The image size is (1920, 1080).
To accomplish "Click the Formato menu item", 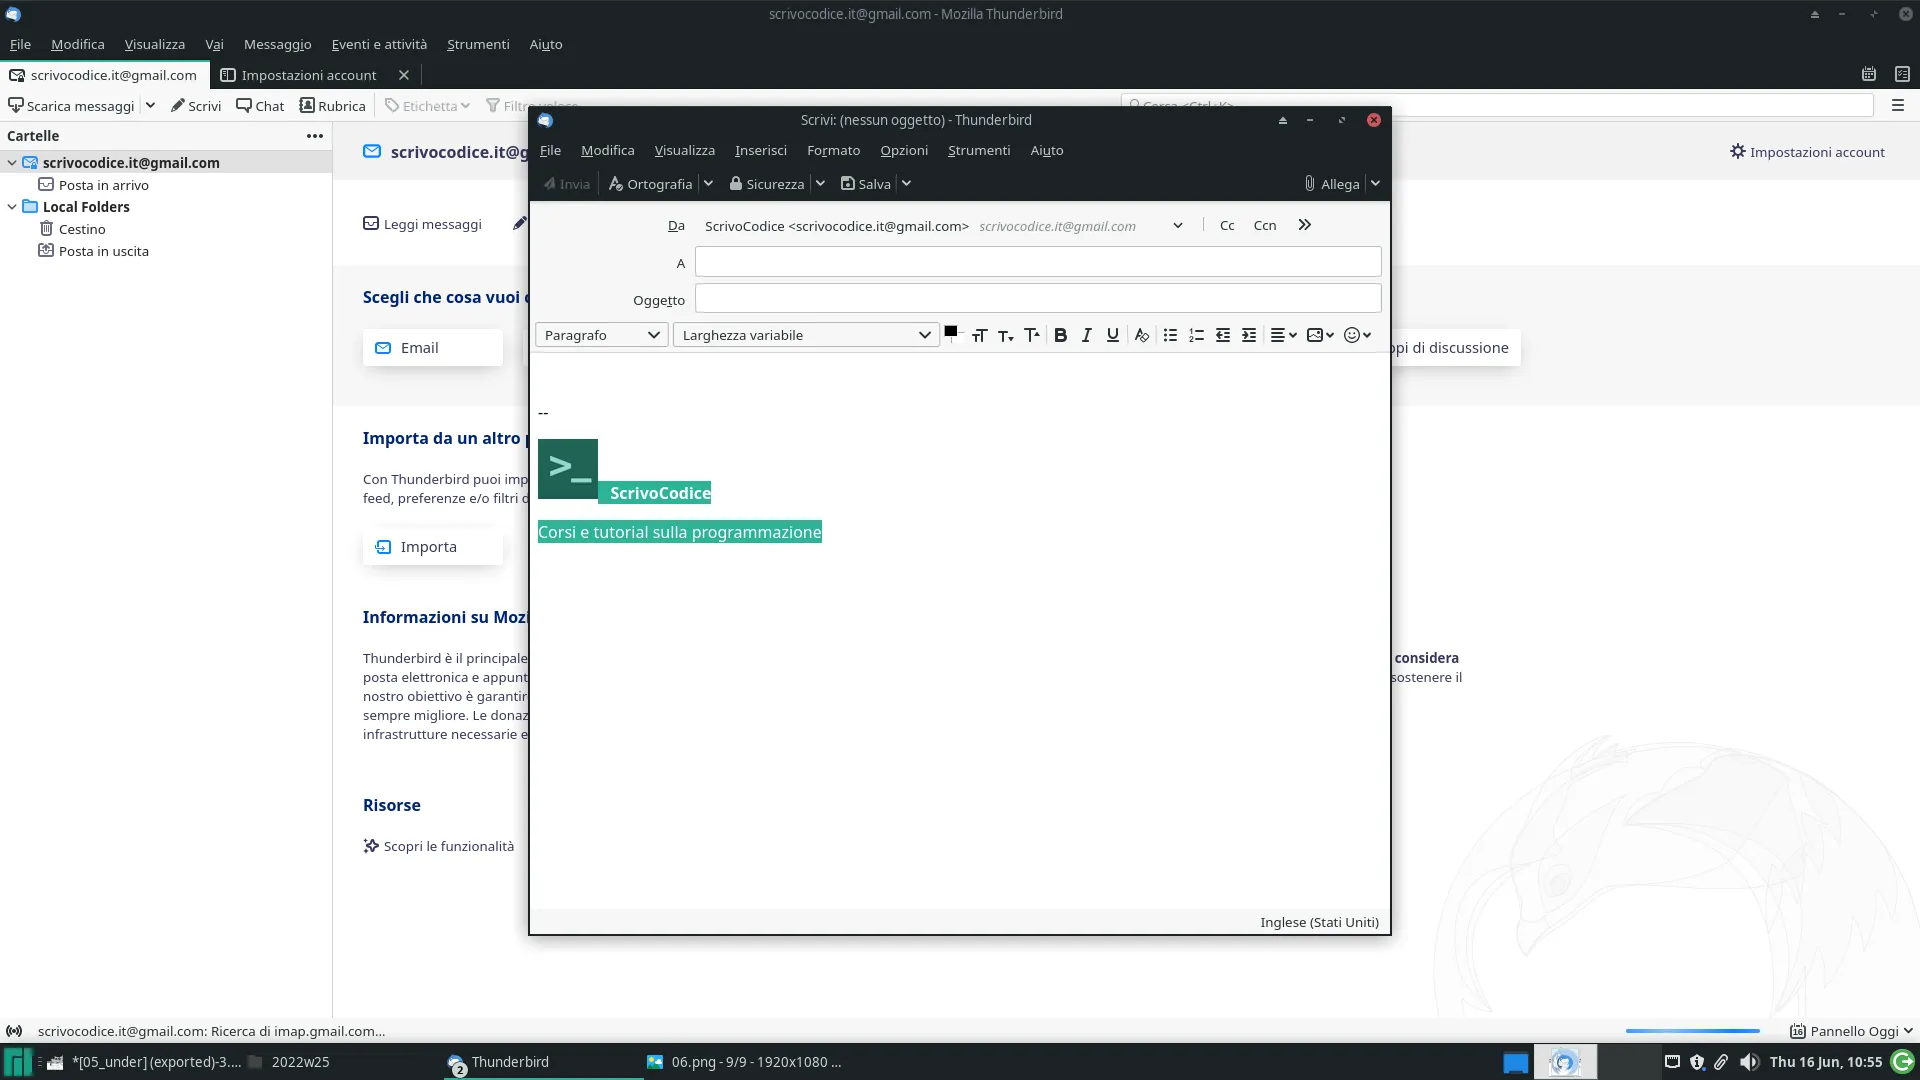I will 833,150.
